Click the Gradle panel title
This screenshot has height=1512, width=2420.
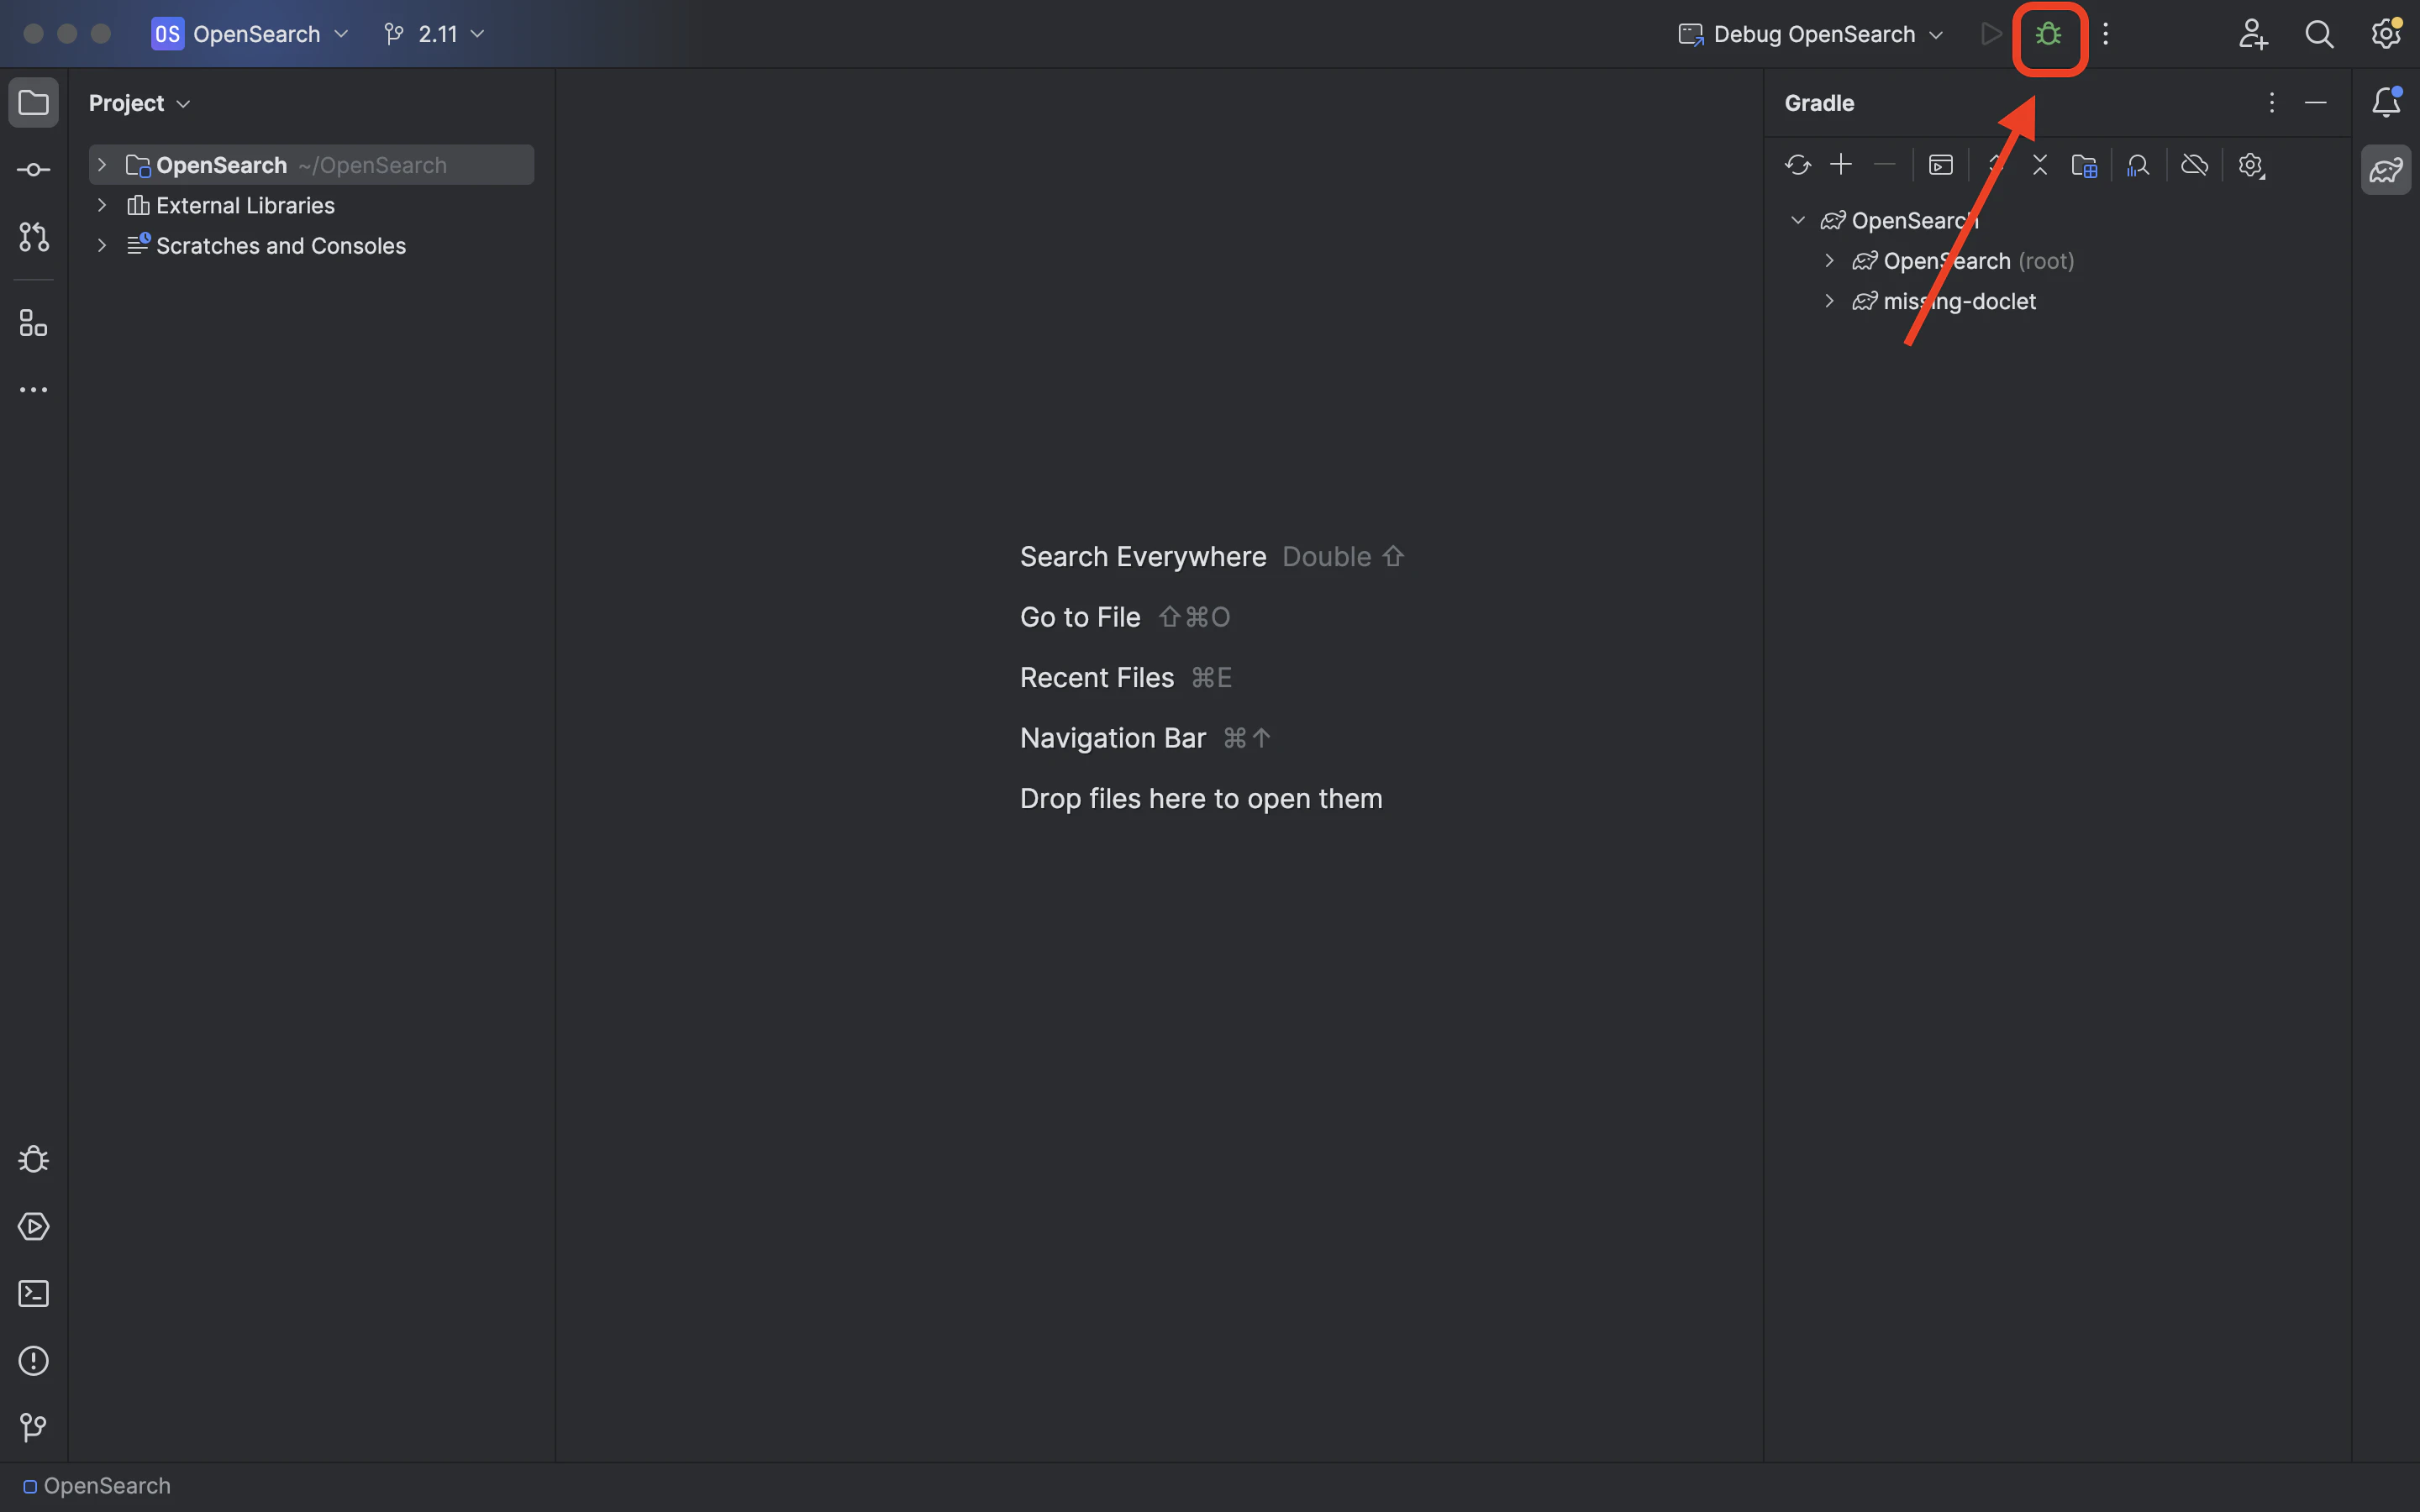[1819, 103]
